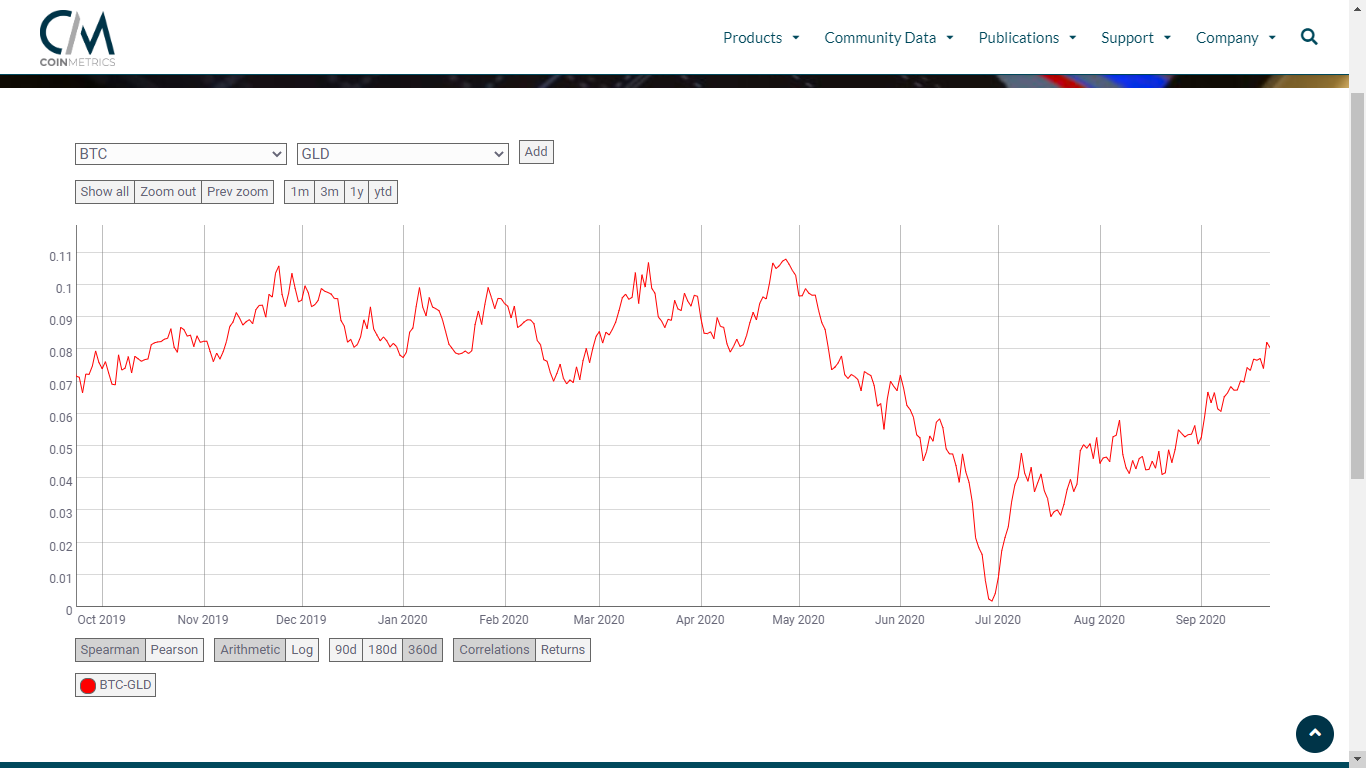Click the scroll-to-top arrow button

tap(1314, 733)
